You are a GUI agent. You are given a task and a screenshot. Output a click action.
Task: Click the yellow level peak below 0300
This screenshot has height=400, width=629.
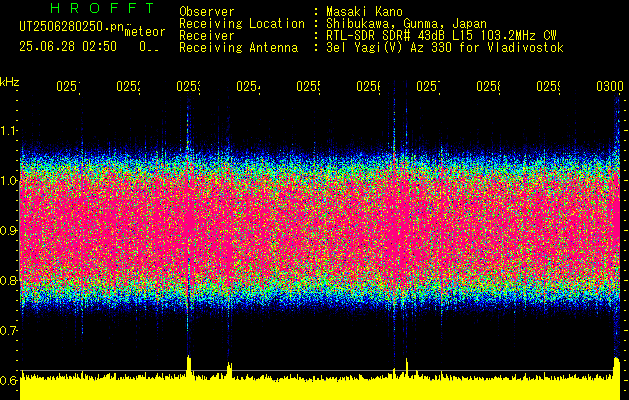pos(617,367)
